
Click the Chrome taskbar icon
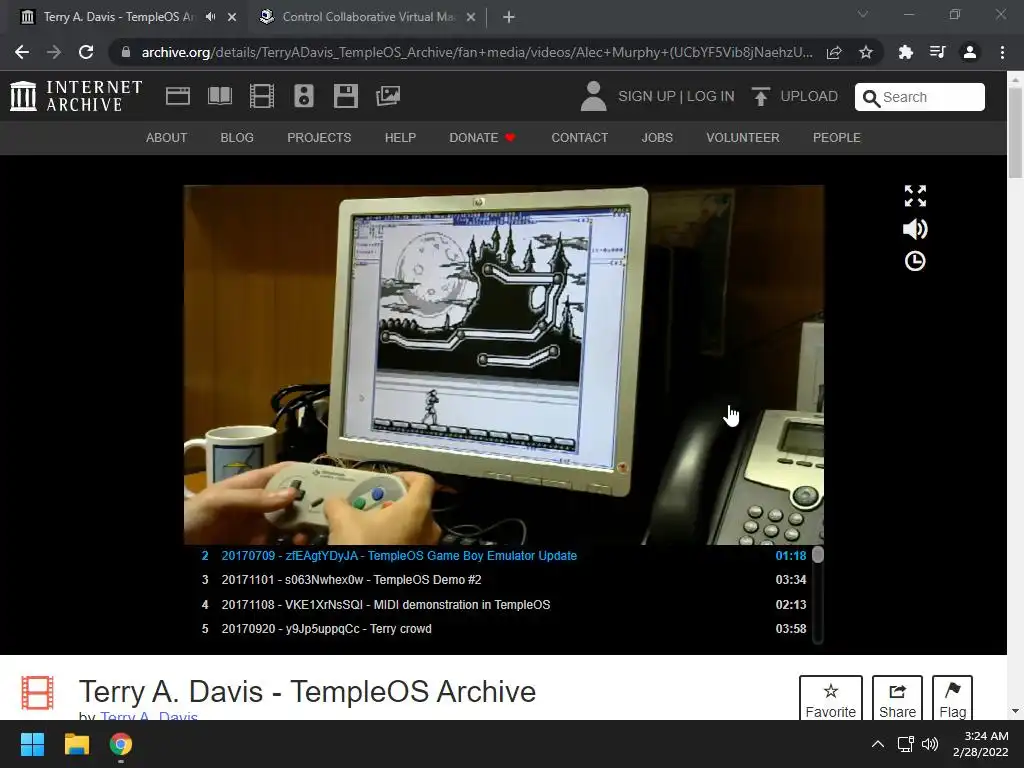point(120,744)
